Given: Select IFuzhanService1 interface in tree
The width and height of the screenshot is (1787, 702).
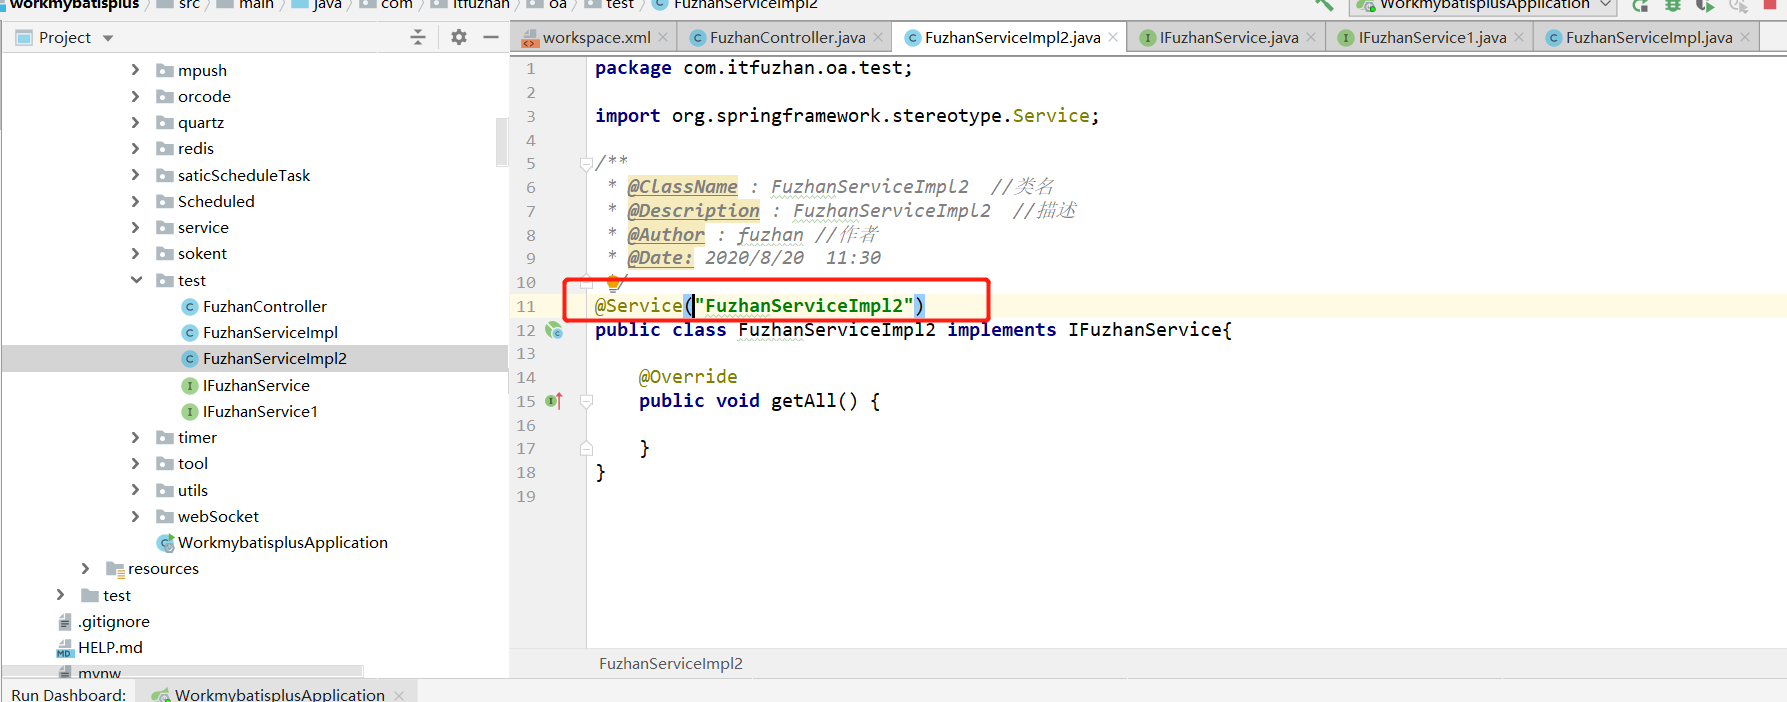Looking at the screenshot, I should pos(260,411).
